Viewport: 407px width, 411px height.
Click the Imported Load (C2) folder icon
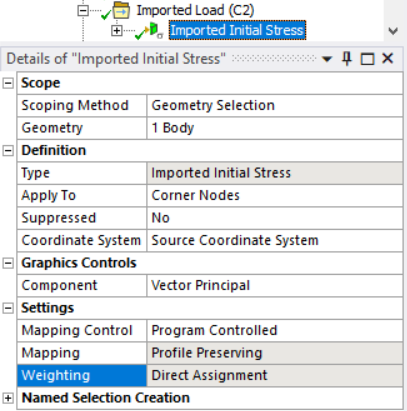(x=121, y=10)
